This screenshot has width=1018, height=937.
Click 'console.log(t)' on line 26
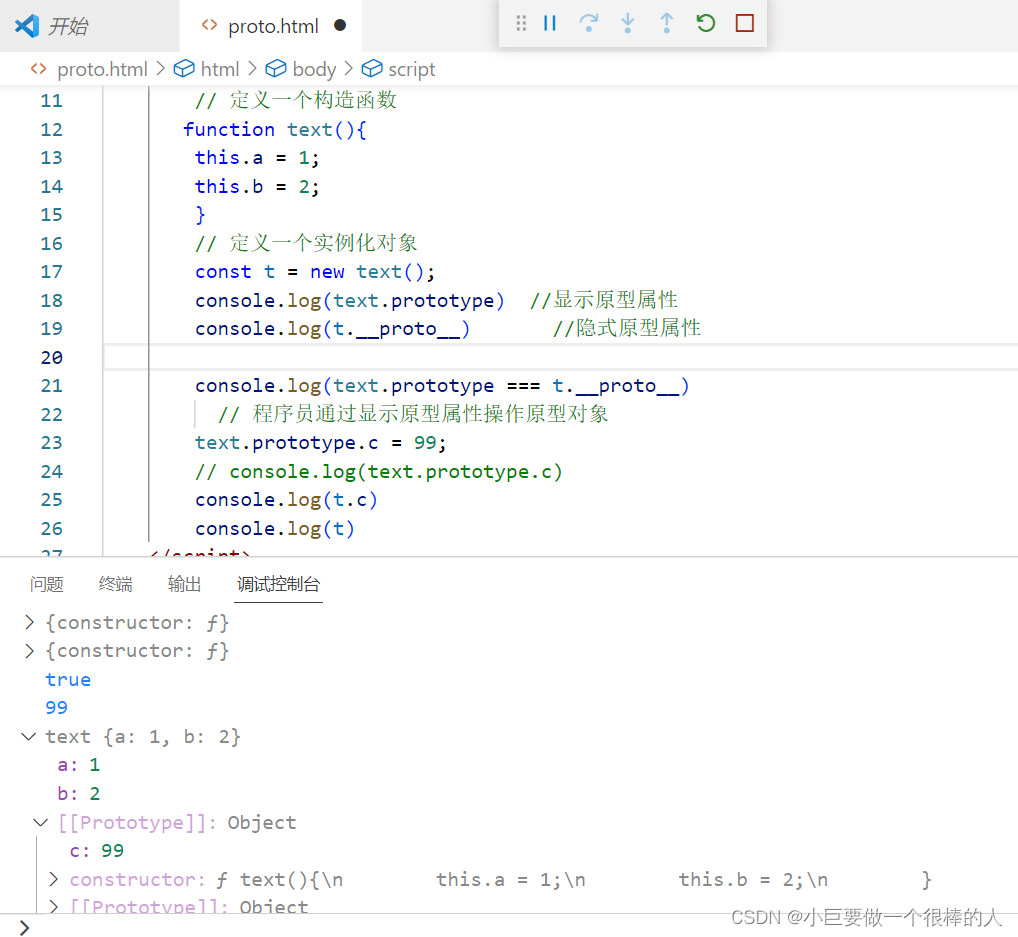click(275, 529)
